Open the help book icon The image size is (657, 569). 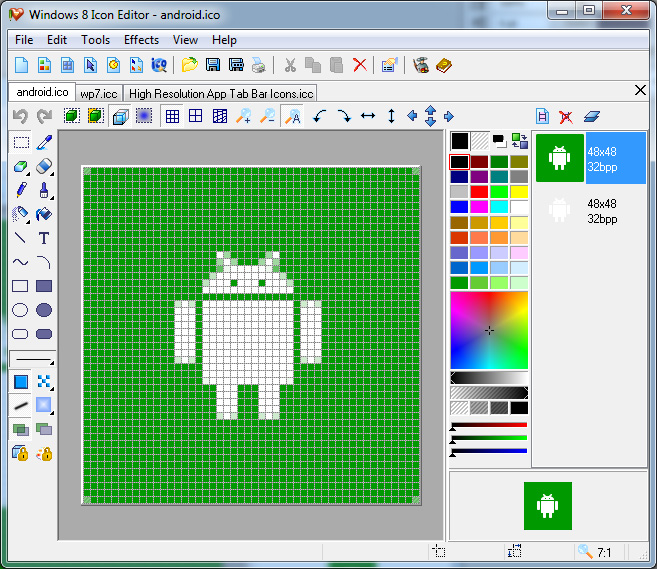444,65
